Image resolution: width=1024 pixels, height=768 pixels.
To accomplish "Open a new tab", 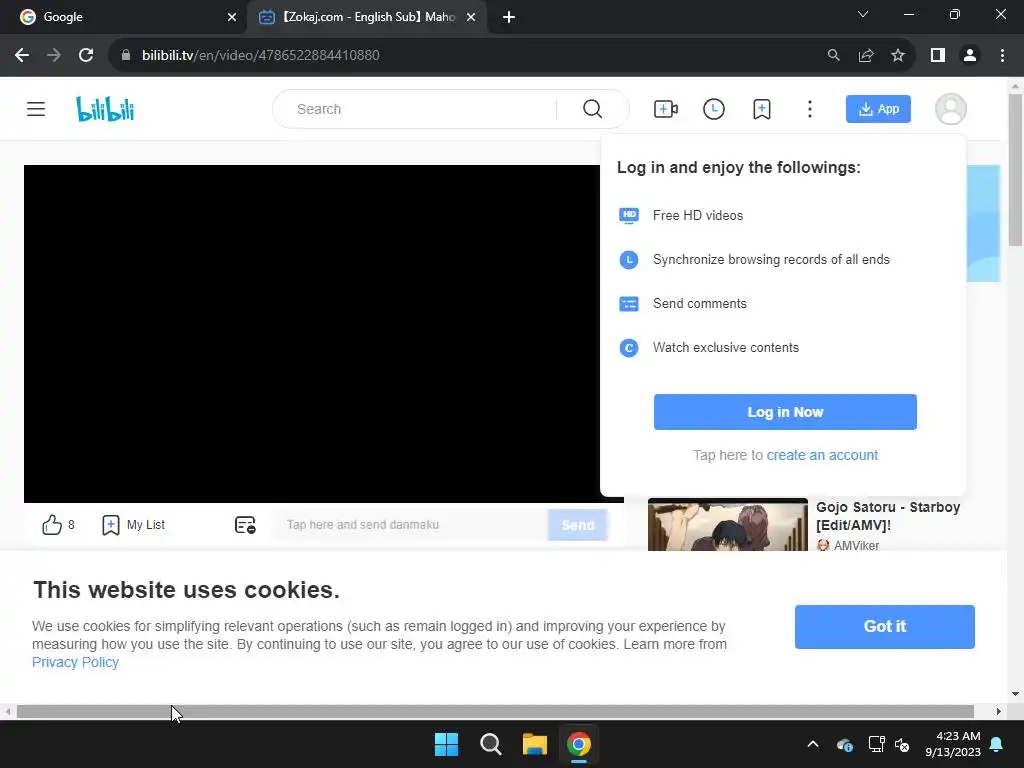I will [509, 17].
